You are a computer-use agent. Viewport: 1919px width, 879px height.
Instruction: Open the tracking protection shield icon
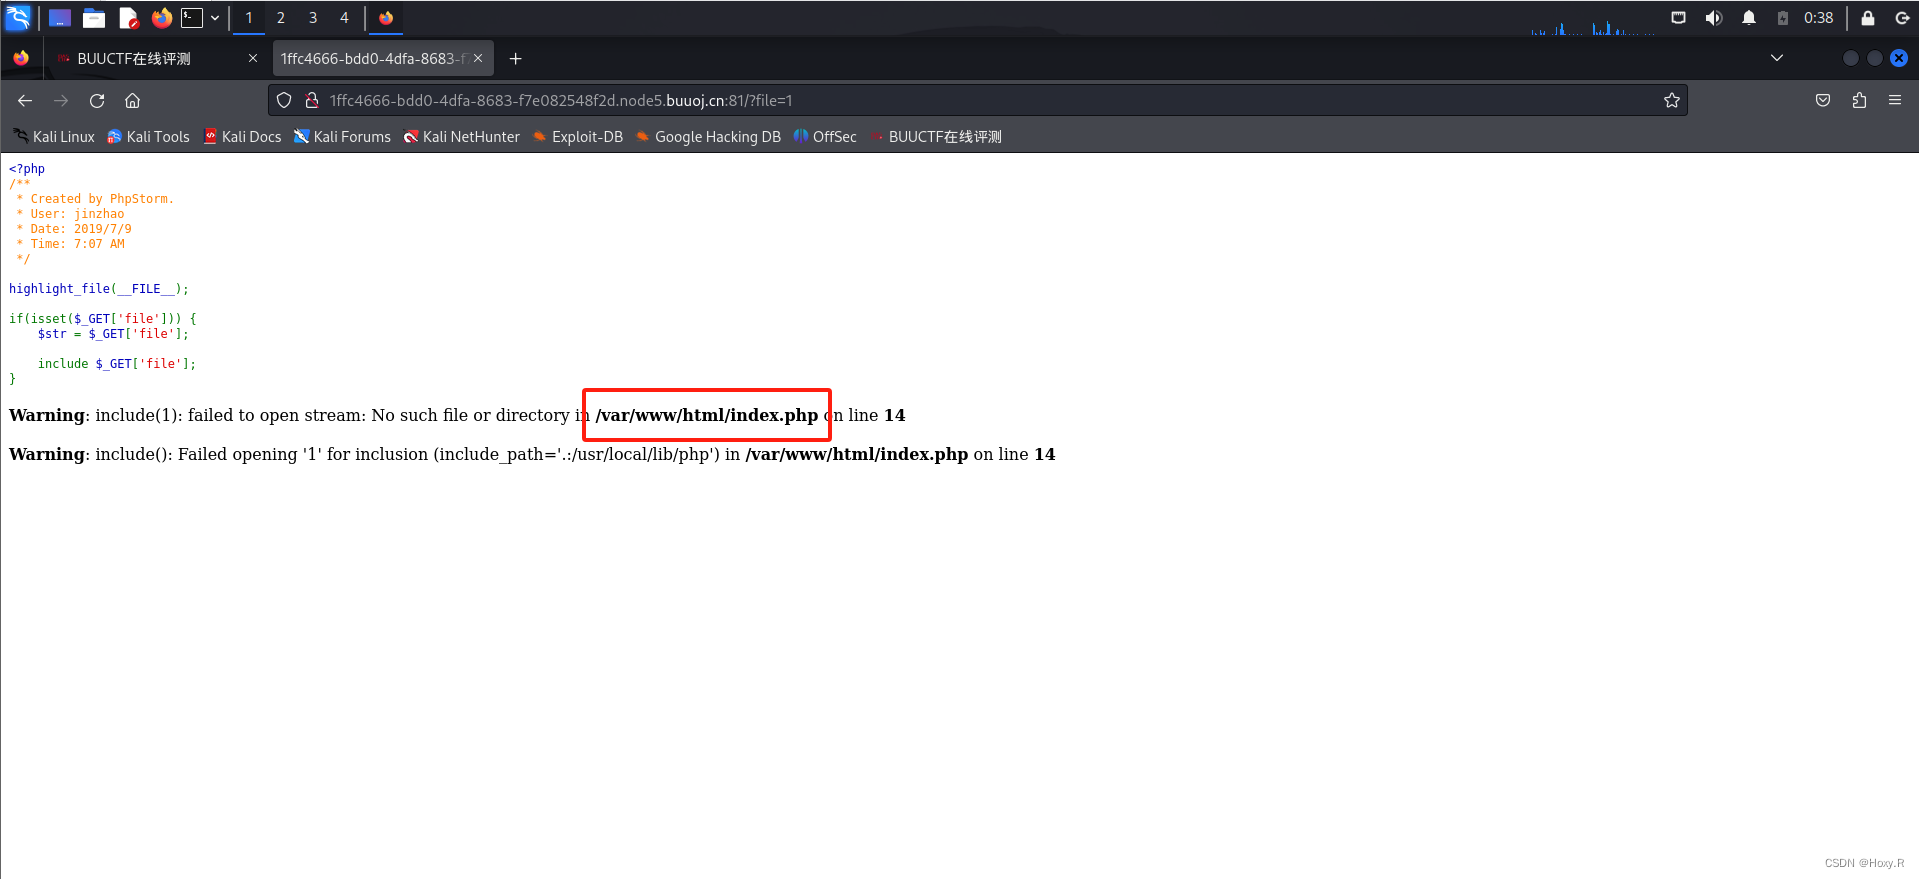pyautogui.click(x=284, y=101)
